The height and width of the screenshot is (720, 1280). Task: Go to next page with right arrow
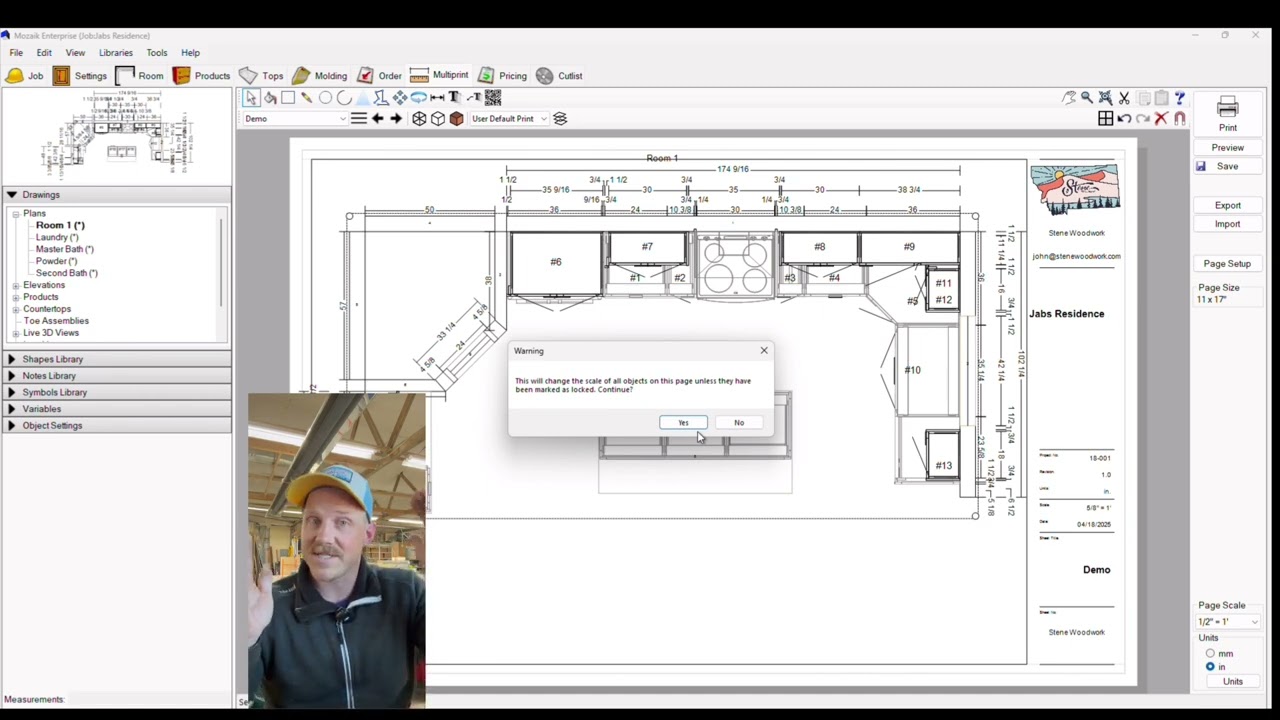[396, 118]
